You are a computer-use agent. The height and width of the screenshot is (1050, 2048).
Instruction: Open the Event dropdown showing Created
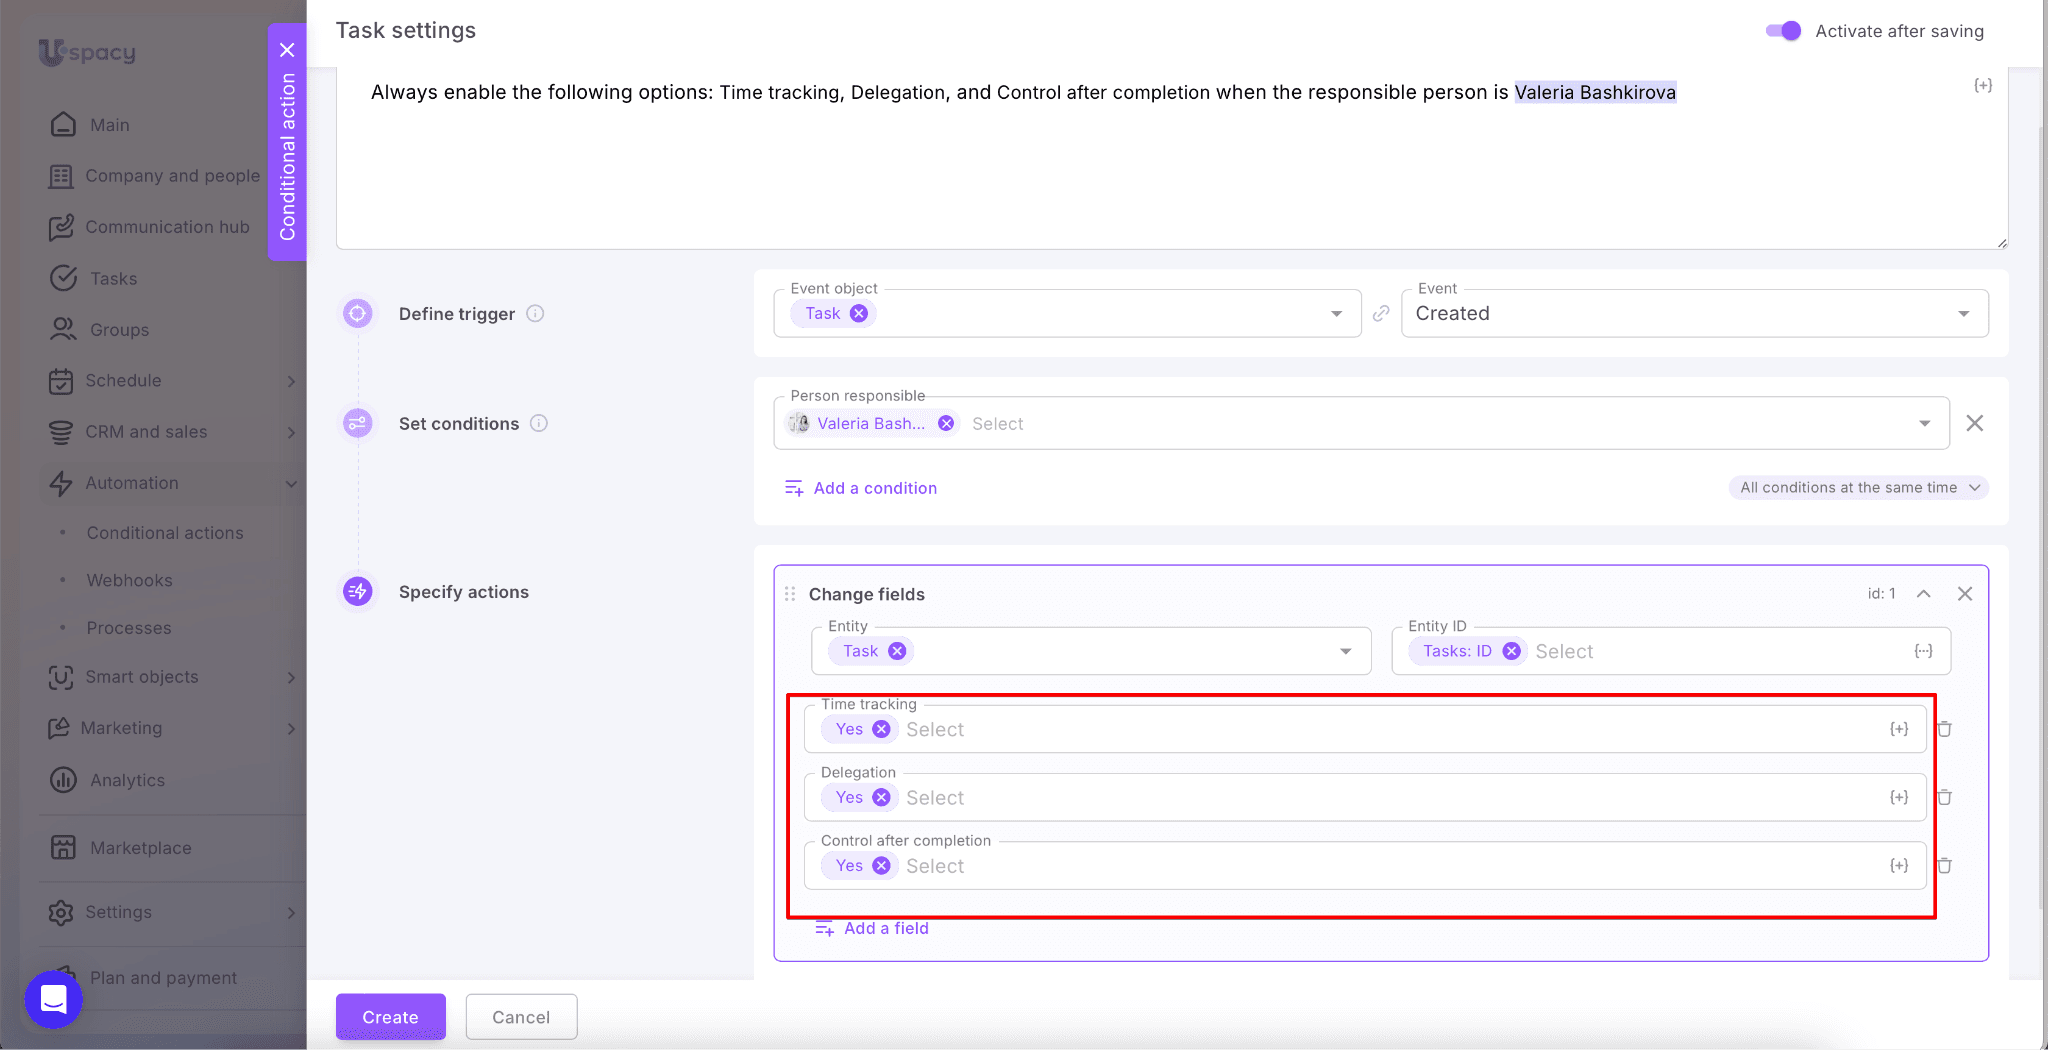(x=1694, y=314)
